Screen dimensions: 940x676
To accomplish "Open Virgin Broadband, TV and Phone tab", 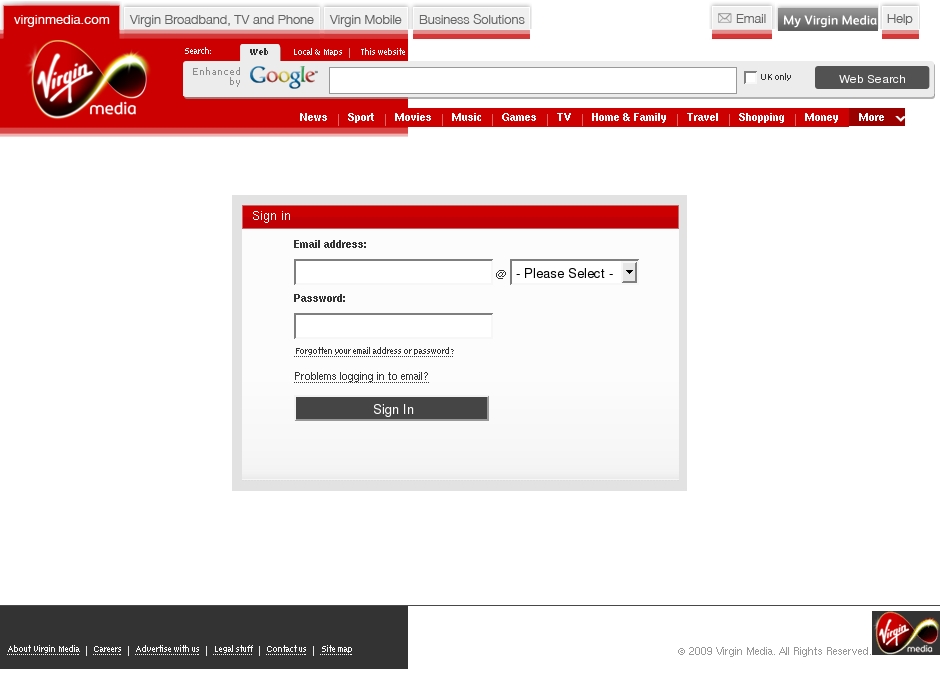I will click(x=221, y=20).
